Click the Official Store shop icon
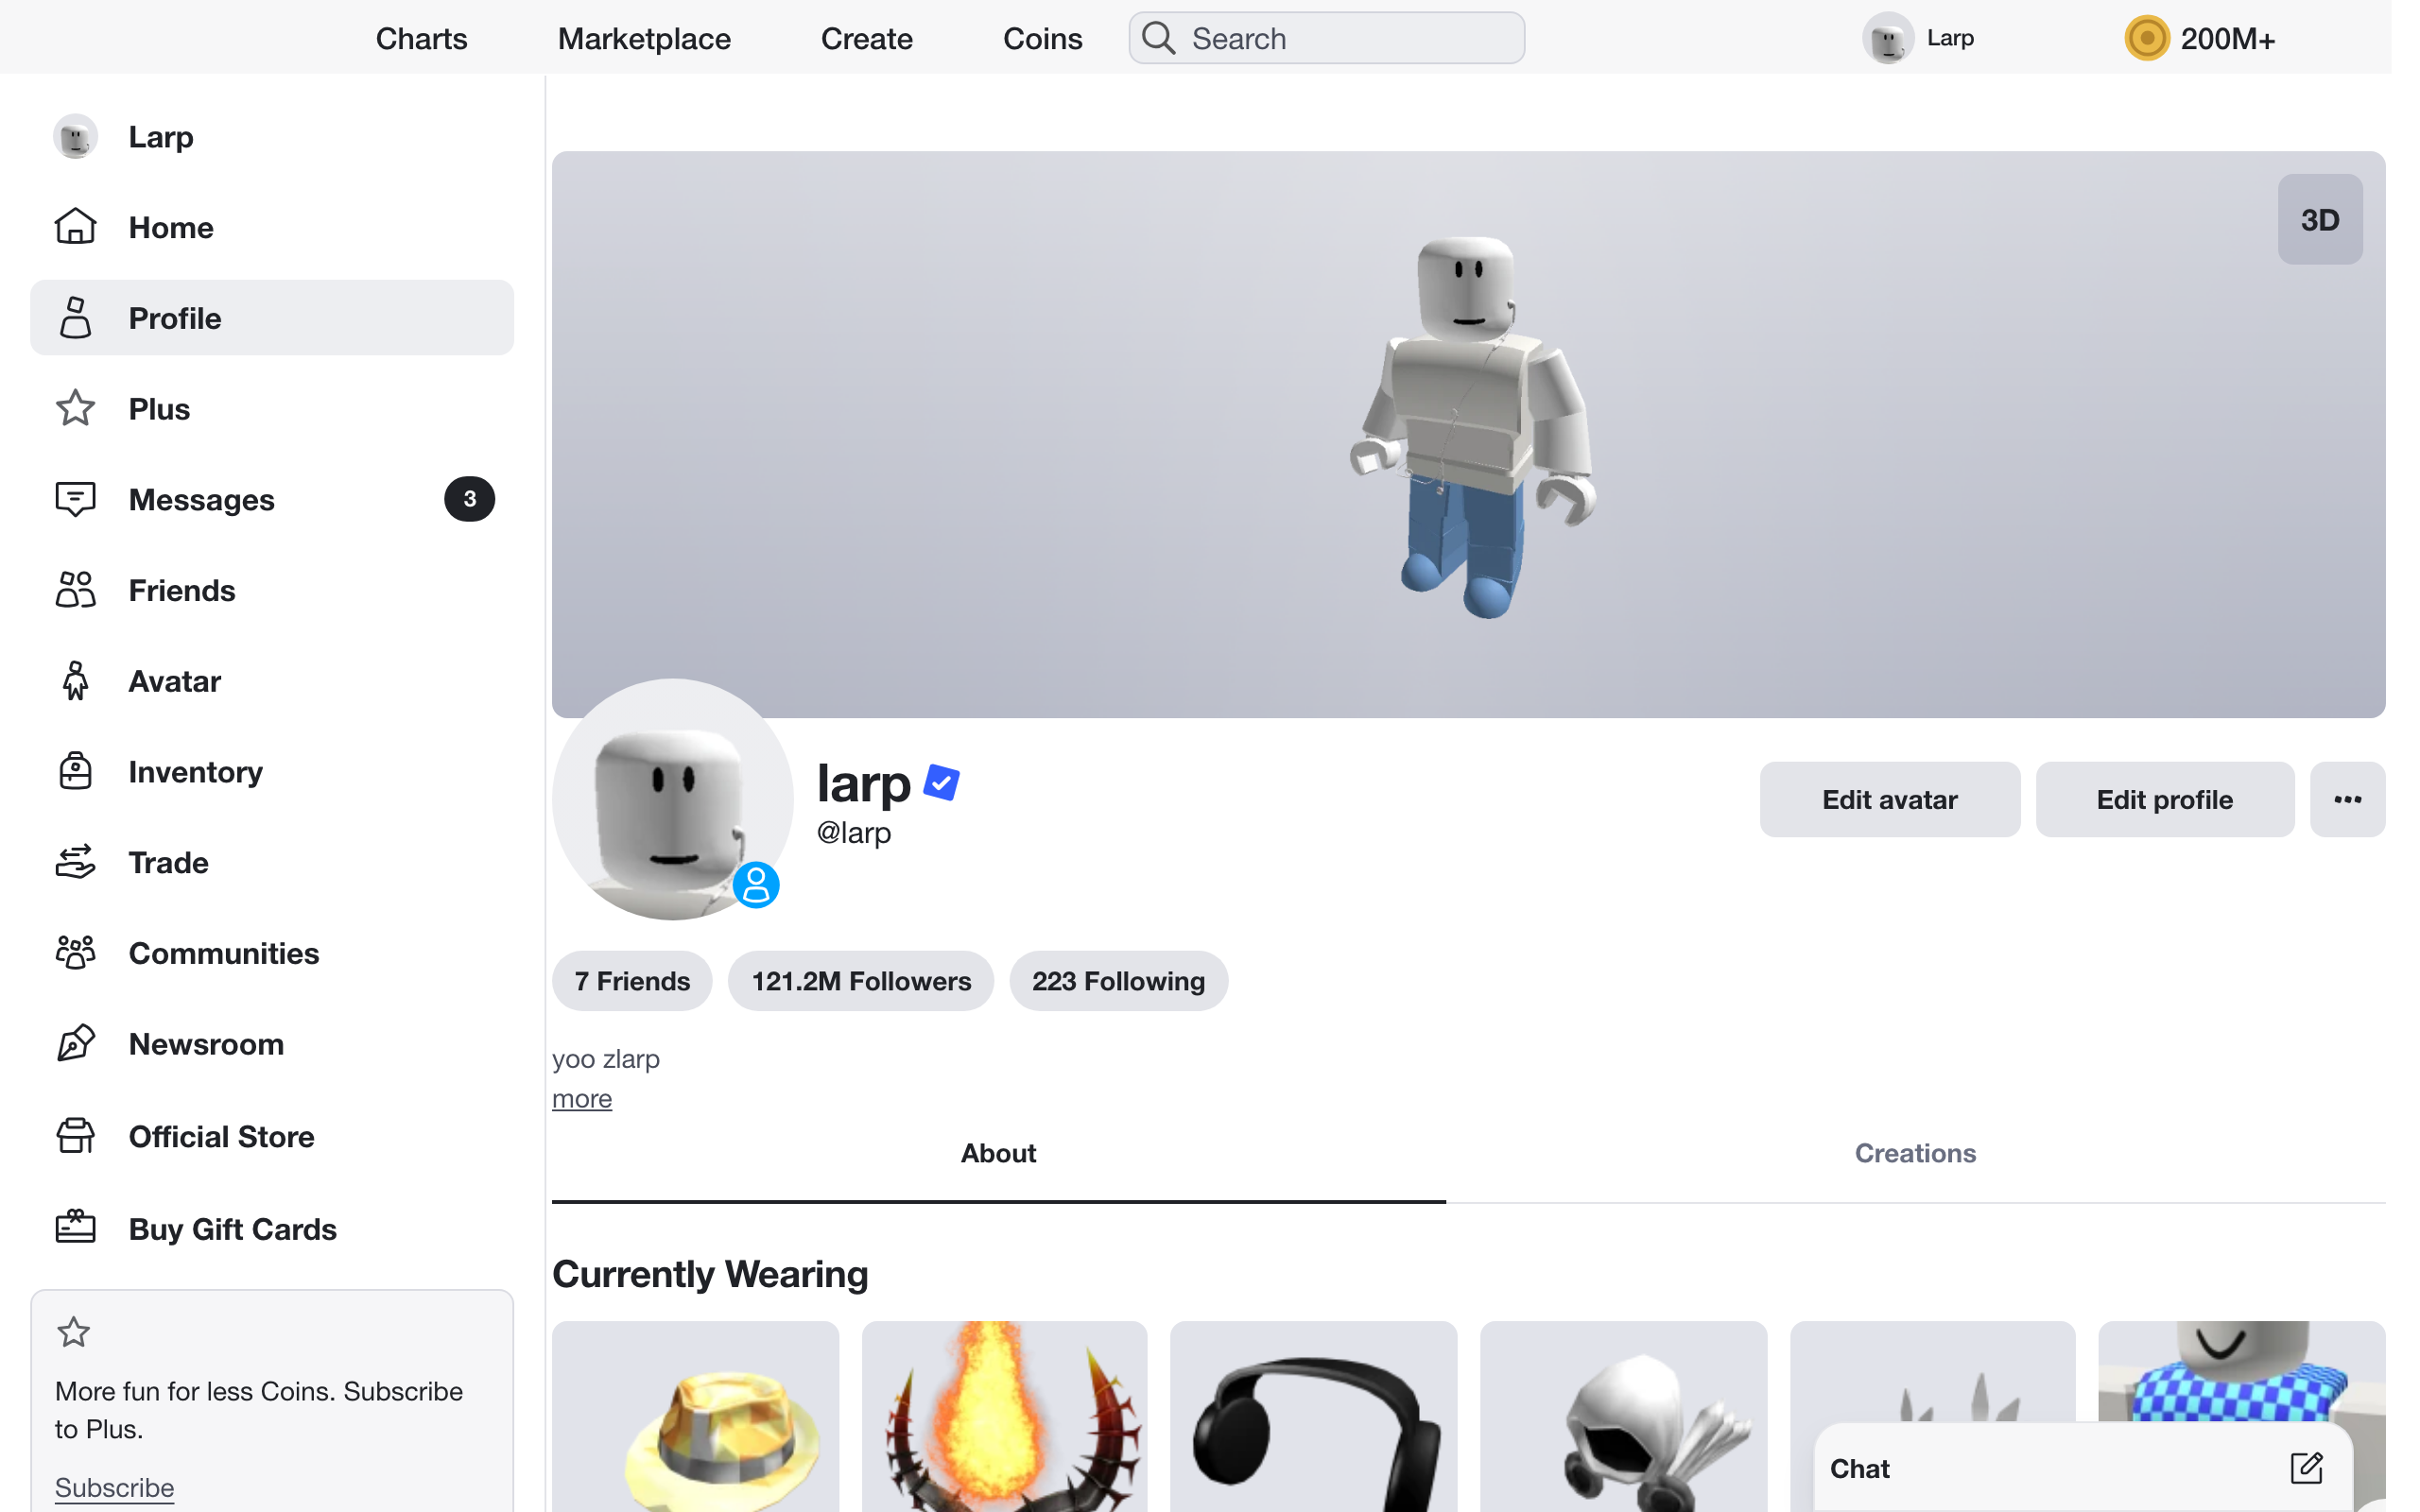This screenshot has width=2420, height=1512. 75,1136
